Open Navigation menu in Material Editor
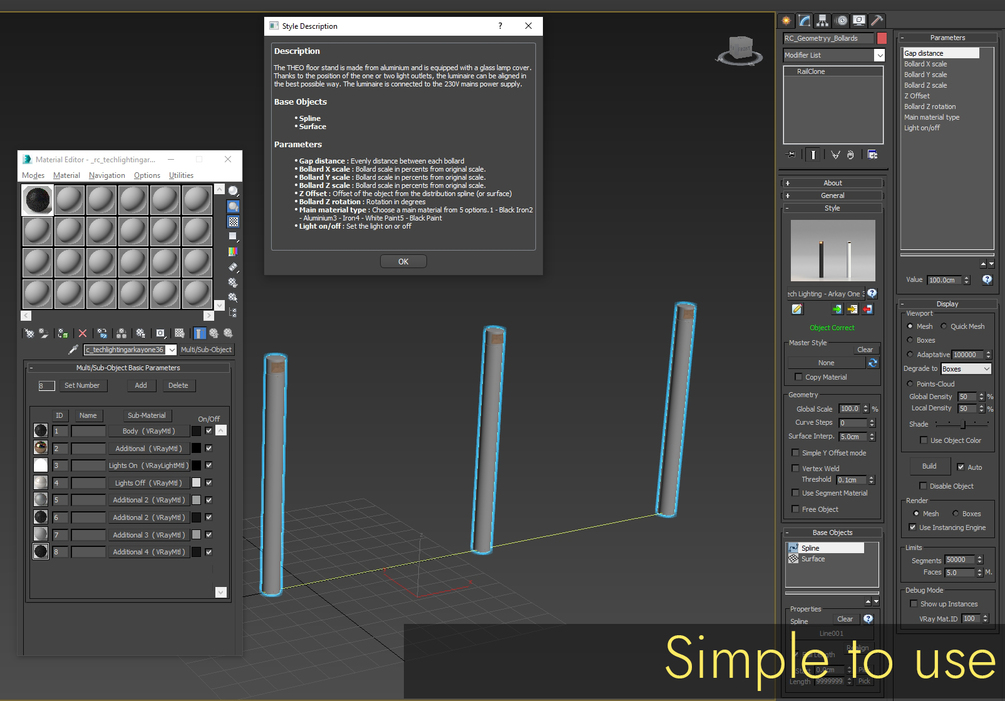The width and height of the screenshot is (1005, 701). (107, 176)
